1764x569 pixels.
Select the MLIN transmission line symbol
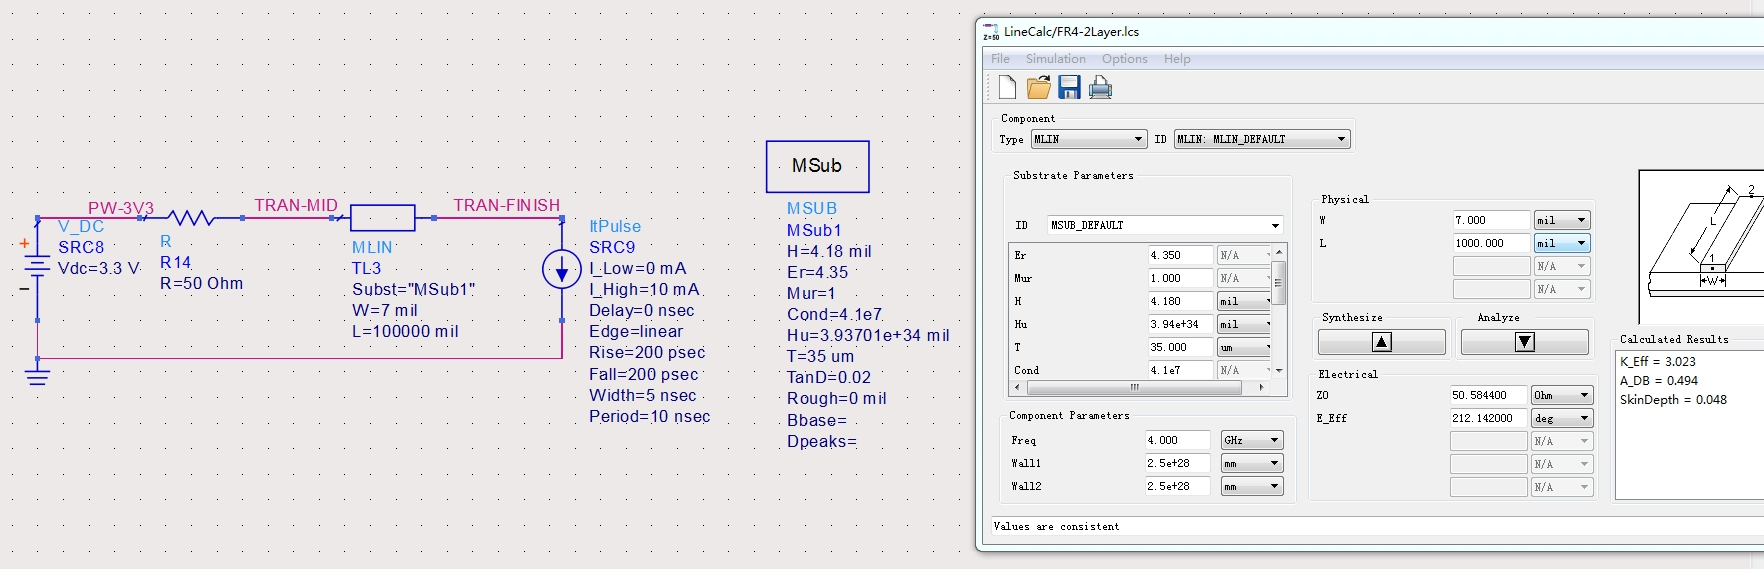point(383,218)
